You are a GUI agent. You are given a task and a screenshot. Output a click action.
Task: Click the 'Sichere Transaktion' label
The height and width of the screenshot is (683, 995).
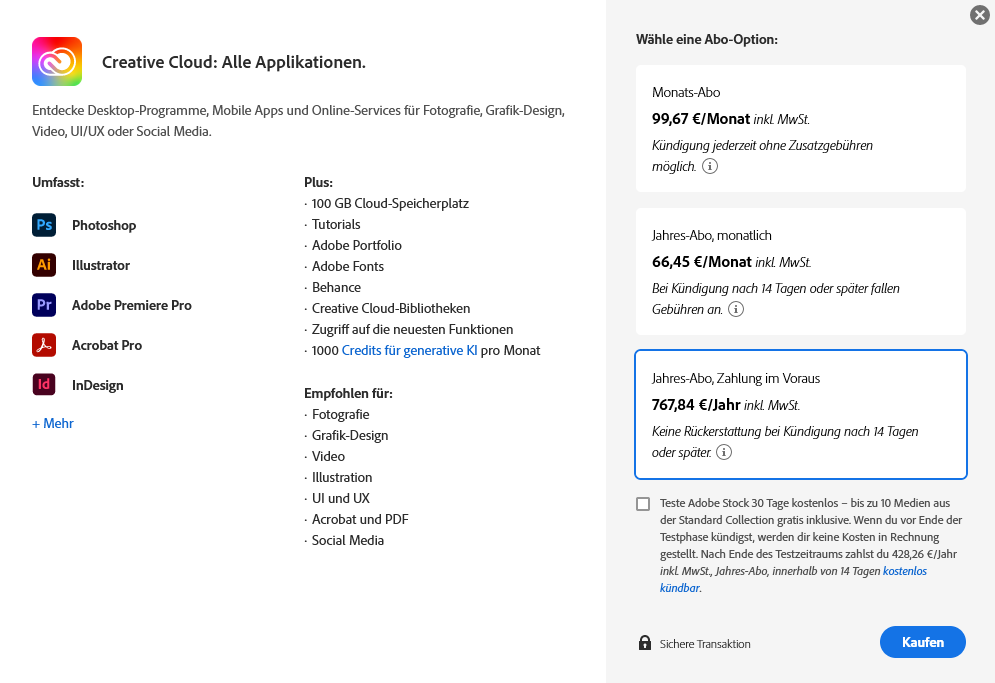[705, 644]
